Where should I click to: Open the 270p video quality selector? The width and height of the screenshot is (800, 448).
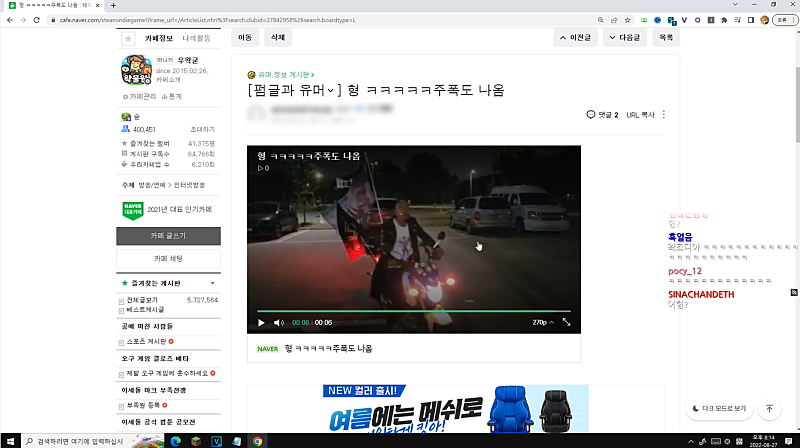[x=541, y=323]
